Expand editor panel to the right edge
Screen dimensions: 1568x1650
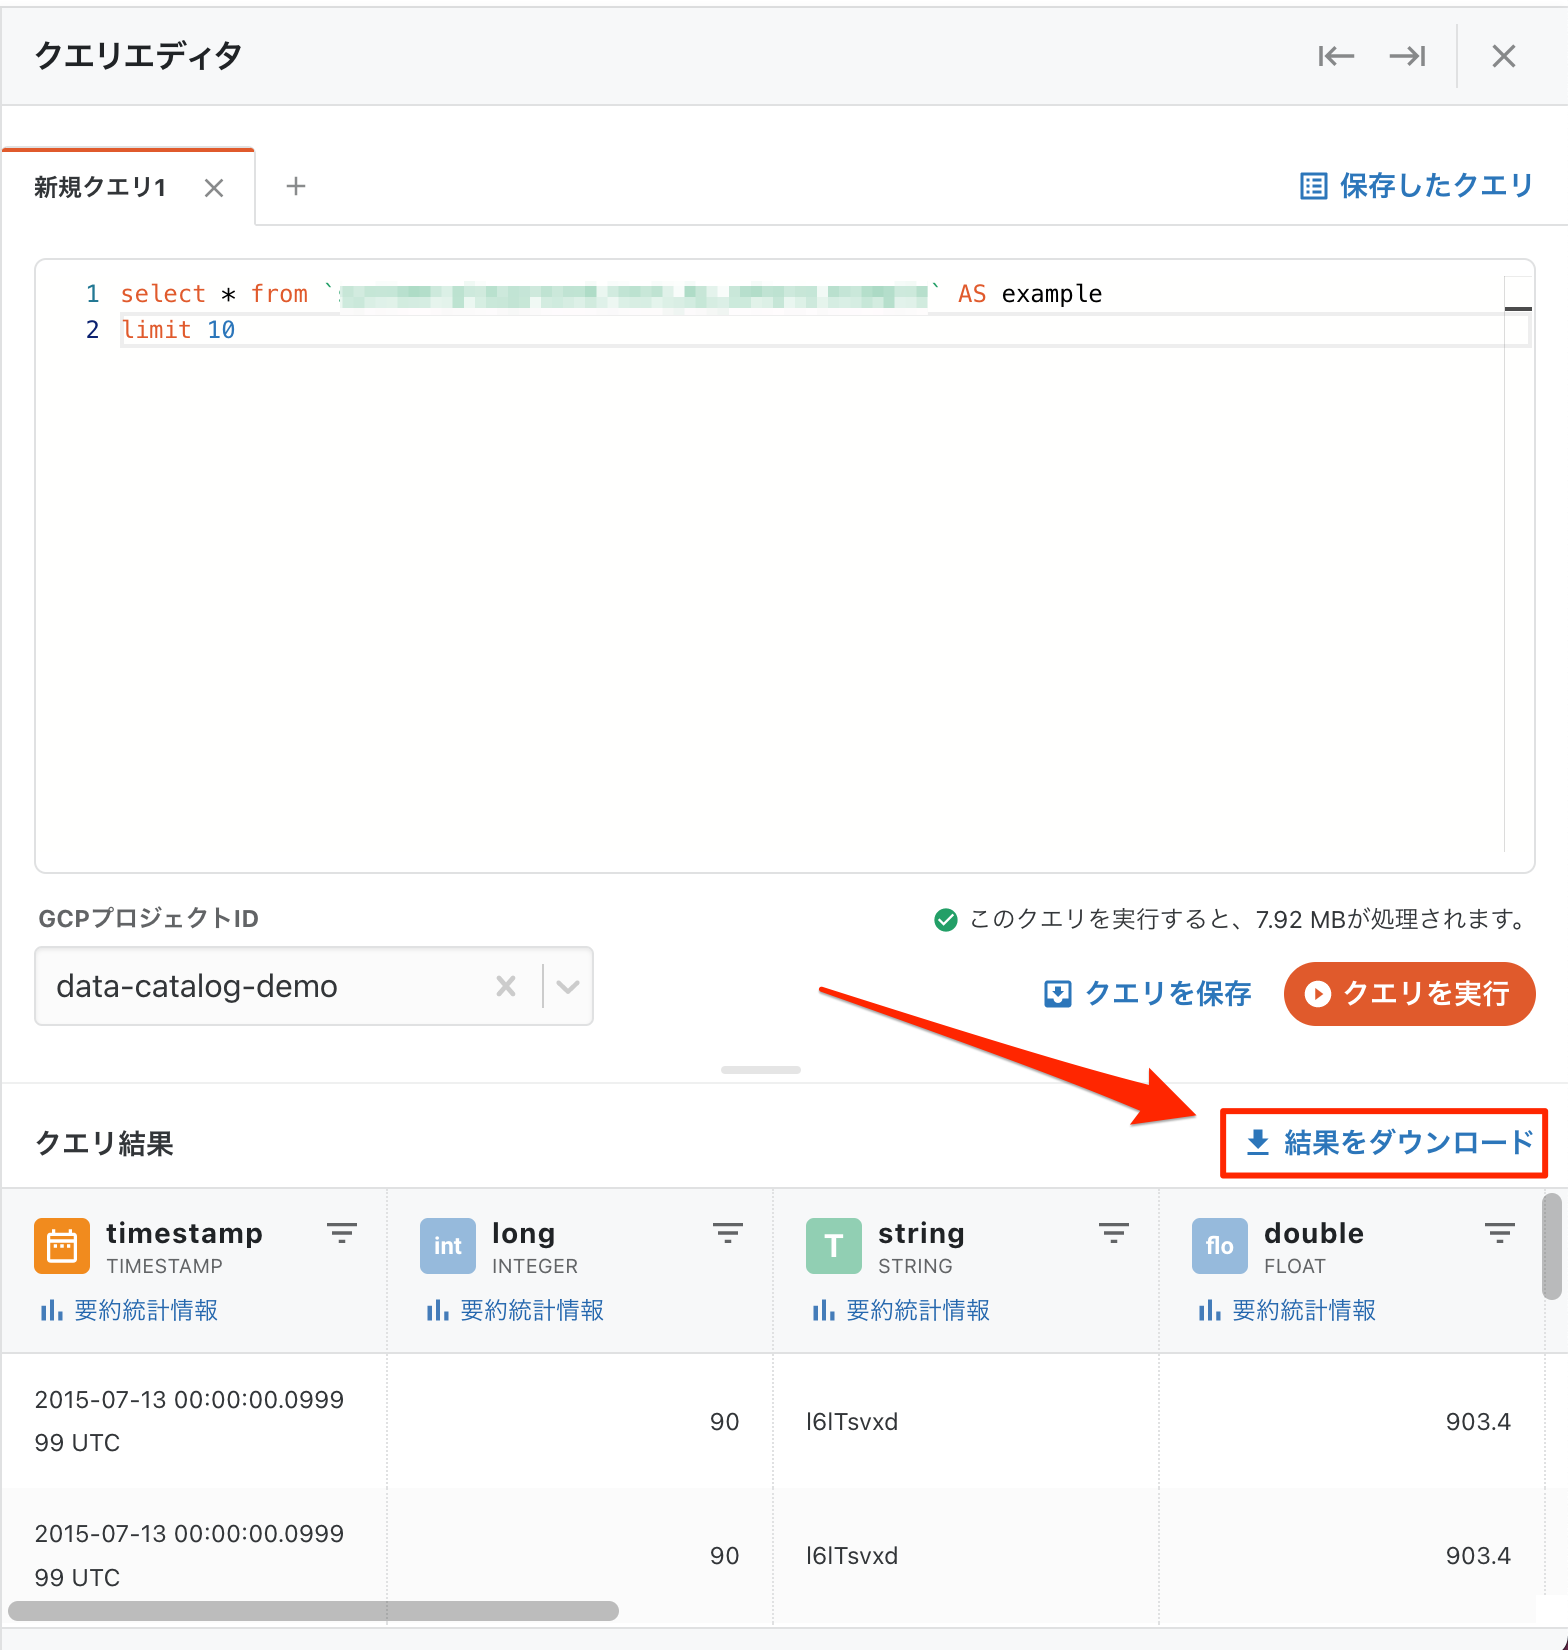(x=1408, y=56)
